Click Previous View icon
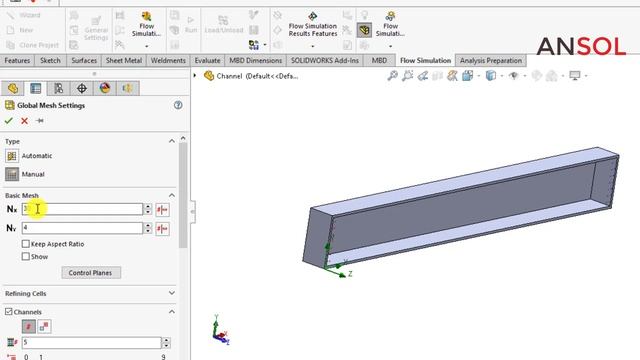Image resolution: width=640 pixels, height=360 pixels. (x=423, y=76)
